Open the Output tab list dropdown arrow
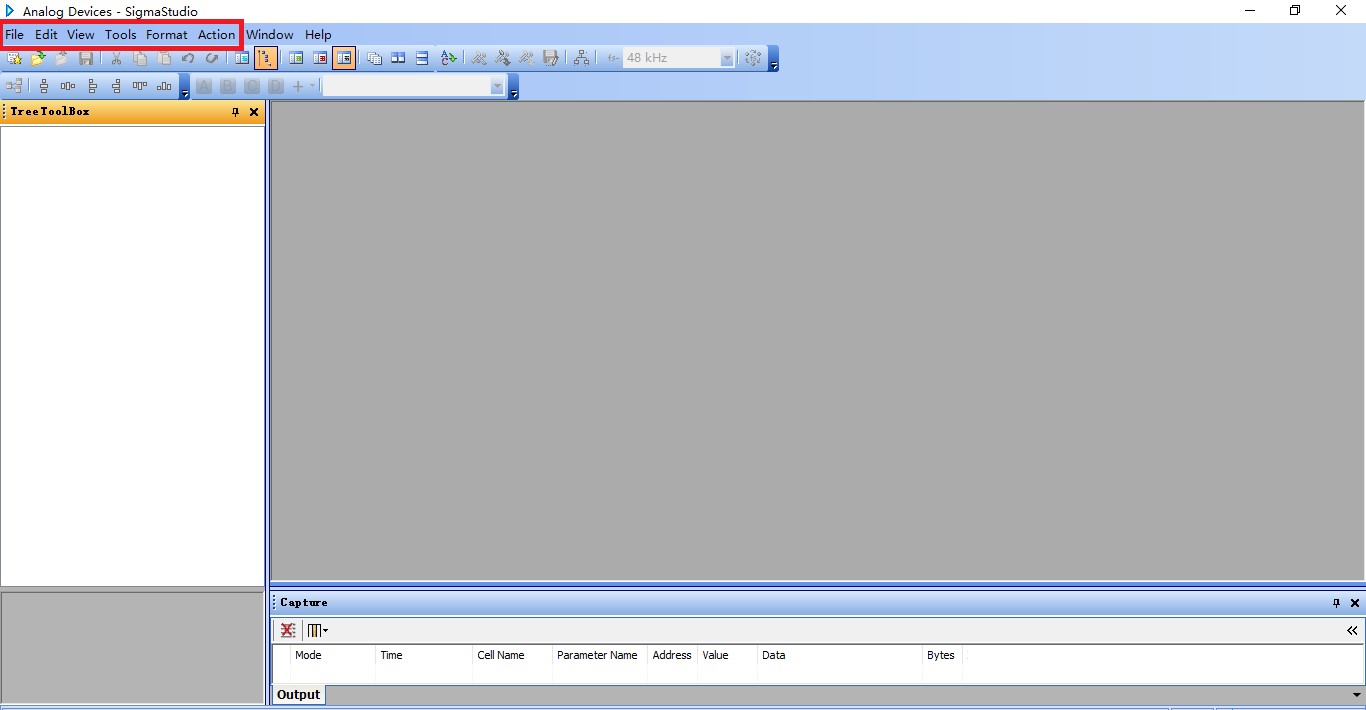The image size is (1366, 710). 1356,694
